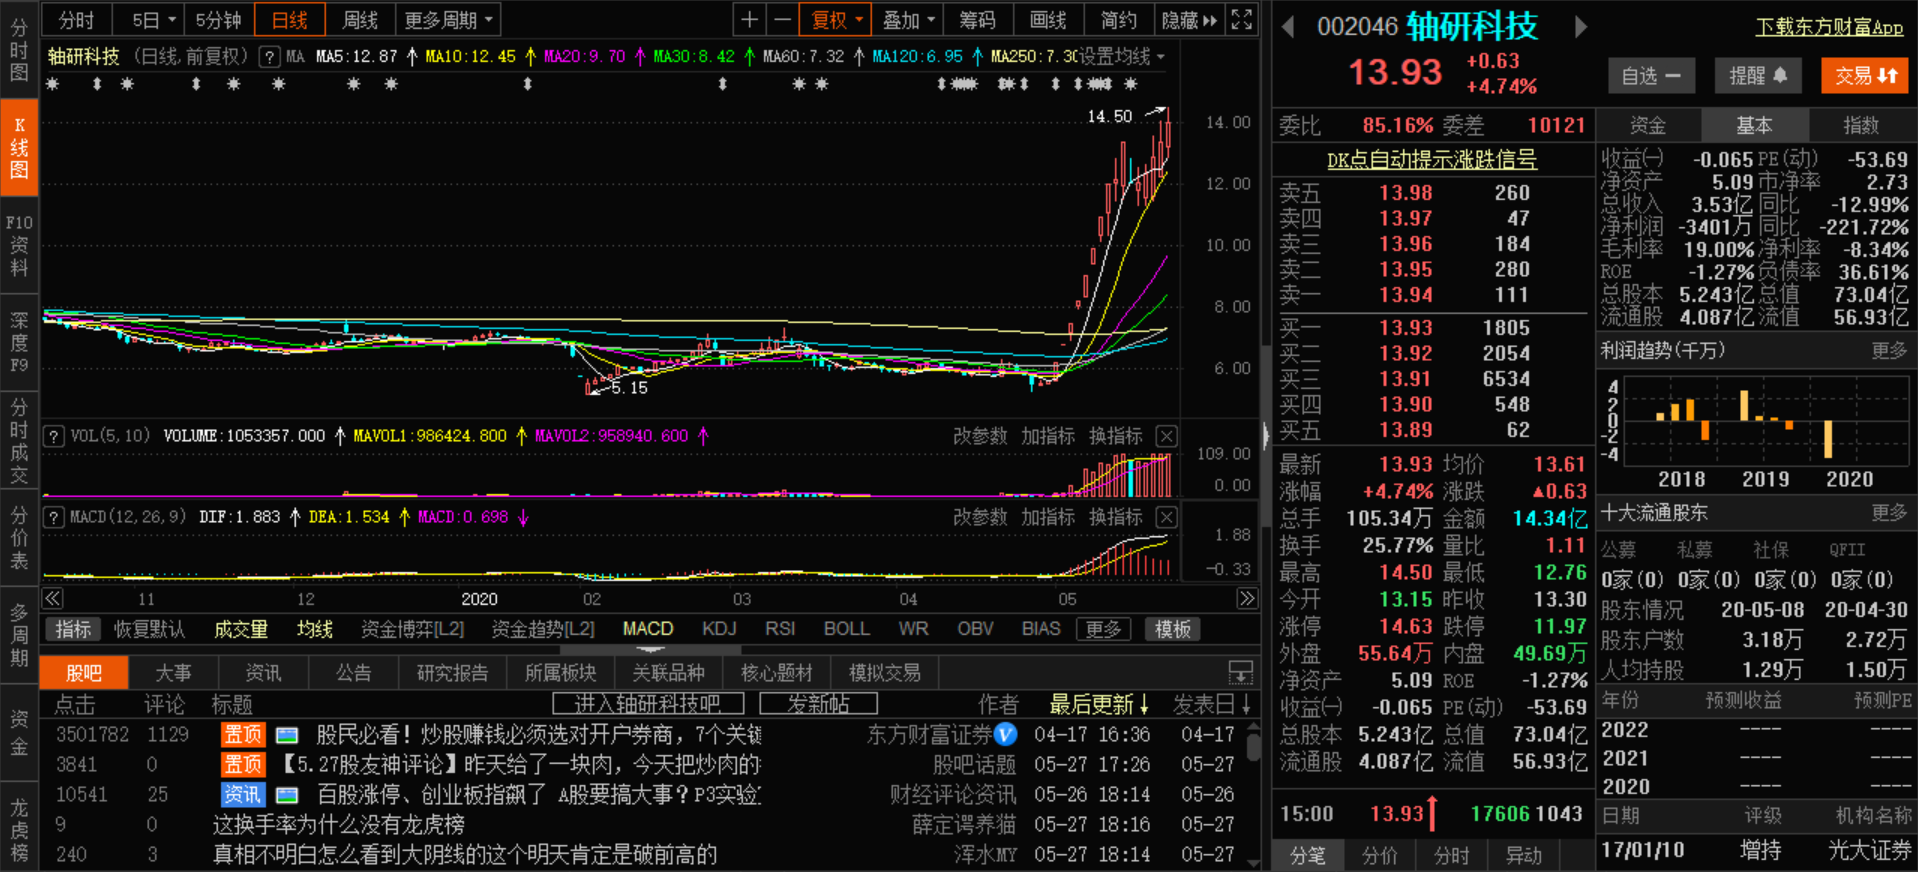The image size is (1918, 872).
Task: Click 提醒 bell alert button
Action: pos(1758,75)
